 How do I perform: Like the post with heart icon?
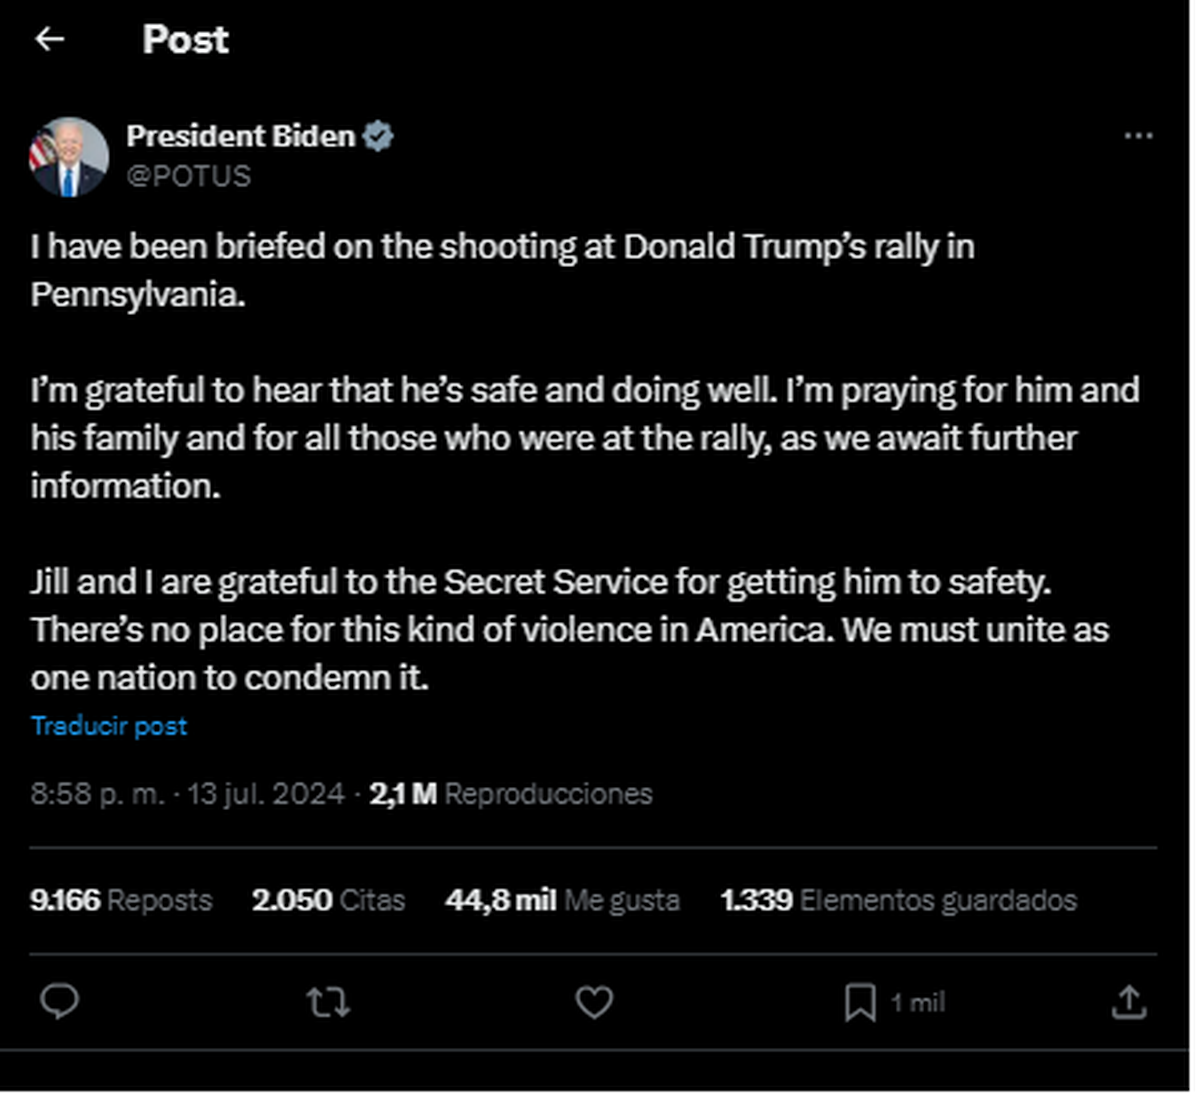coord(594,1002)
